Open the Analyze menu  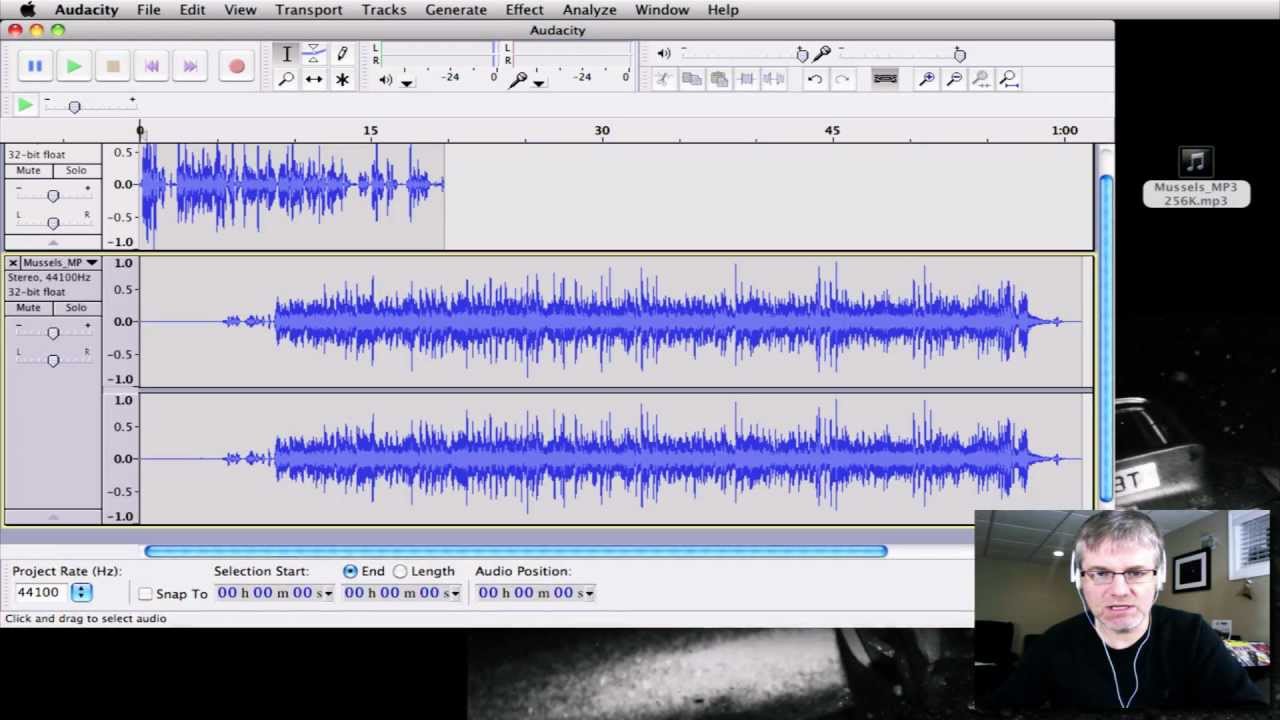[x=590, y=10]
